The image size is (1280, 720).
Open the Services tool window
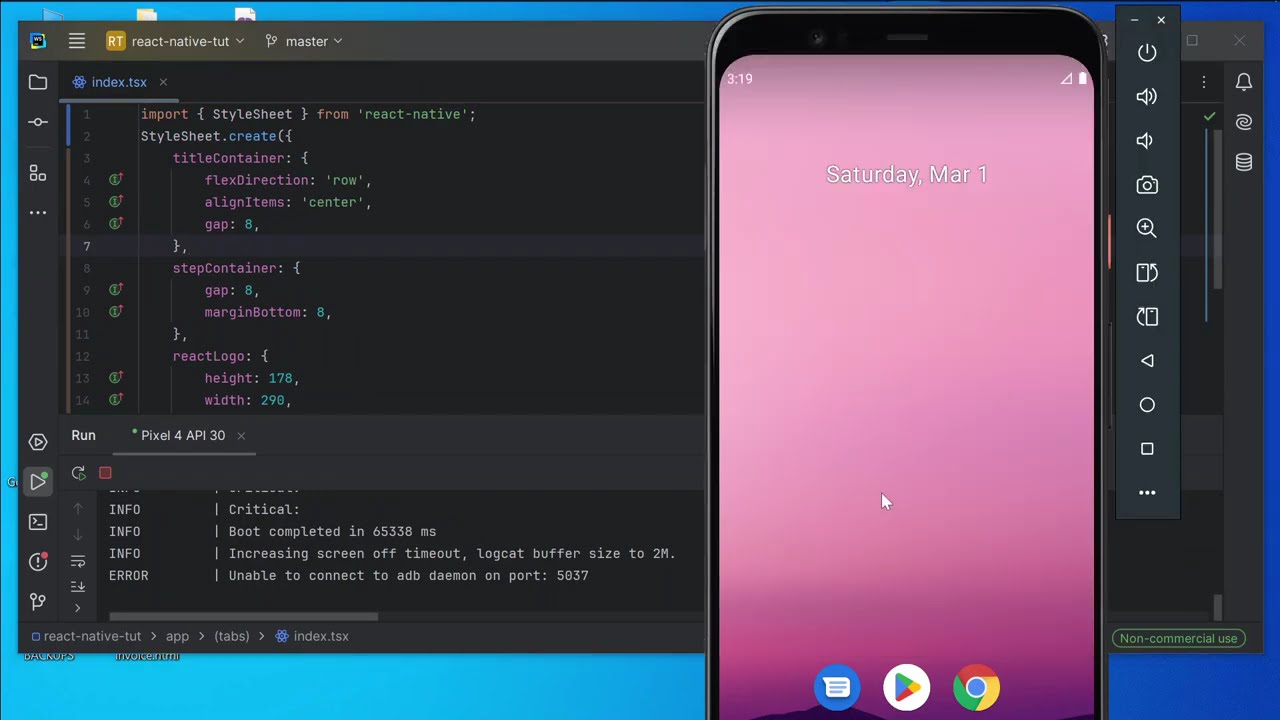38,442
